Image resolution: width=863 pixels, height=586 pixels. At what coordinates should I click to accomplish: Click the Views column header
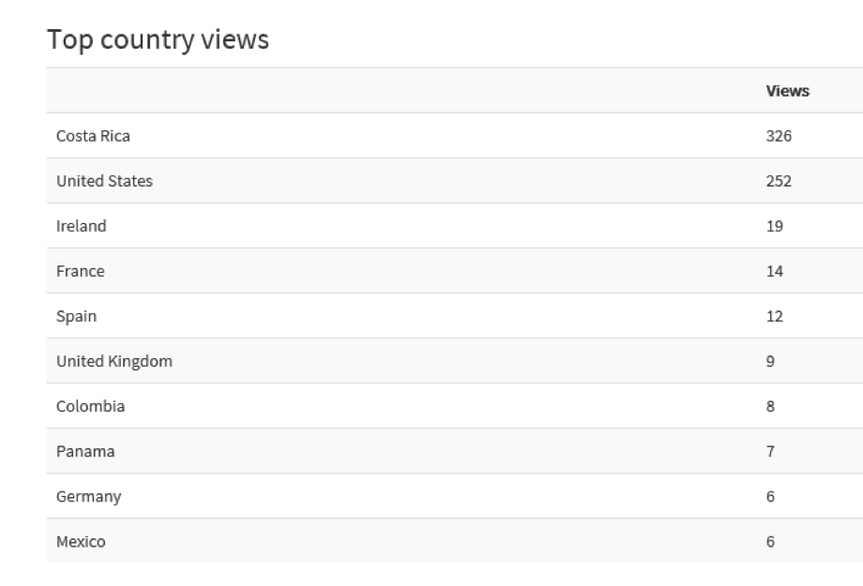point(787,91)
